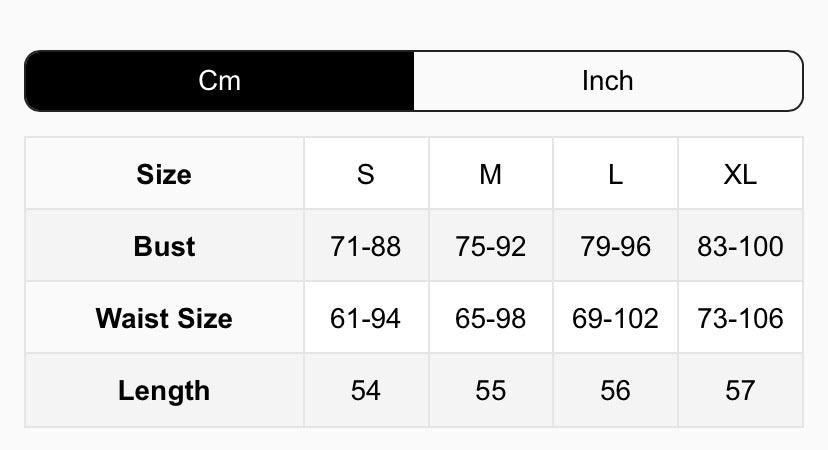Click length value 54 for size S

366,390
